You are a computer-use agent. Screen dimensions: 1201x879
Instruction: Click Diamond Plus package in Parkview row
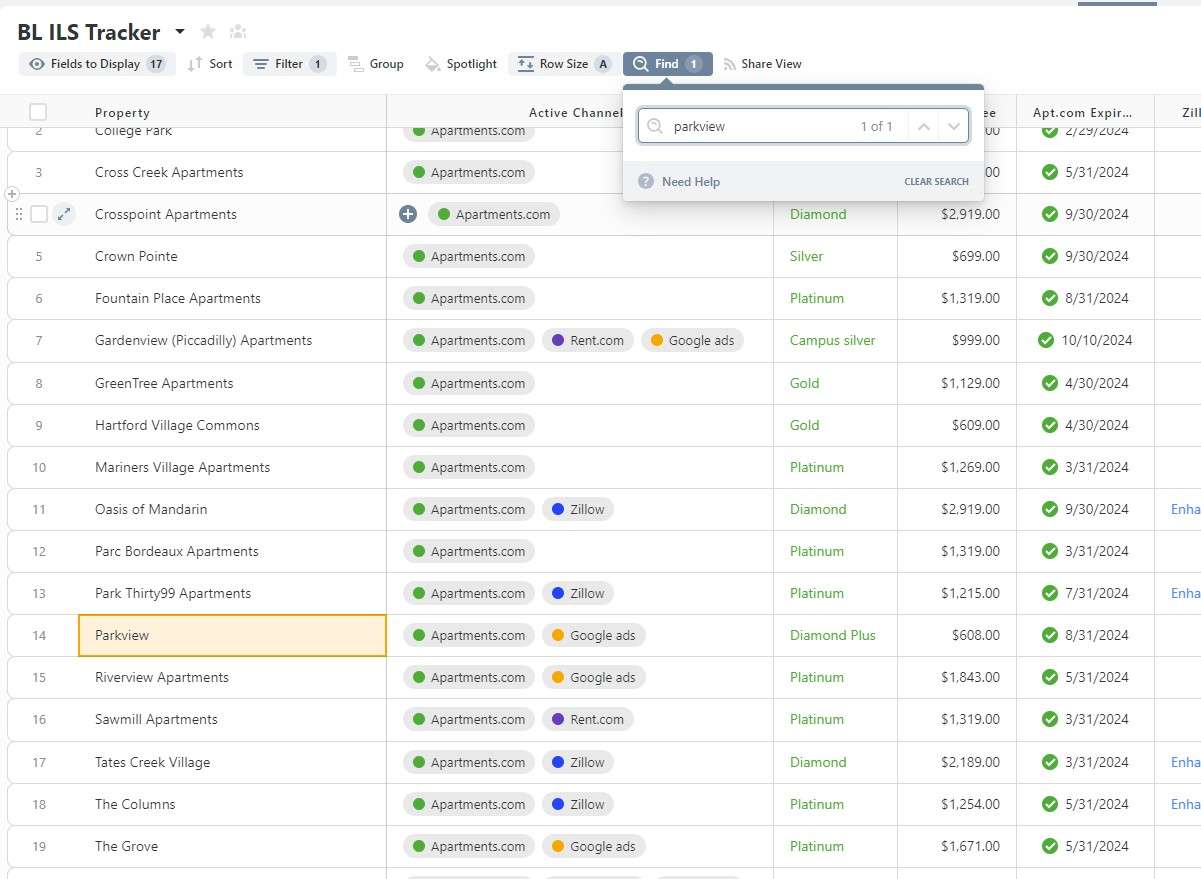(832, 635)
